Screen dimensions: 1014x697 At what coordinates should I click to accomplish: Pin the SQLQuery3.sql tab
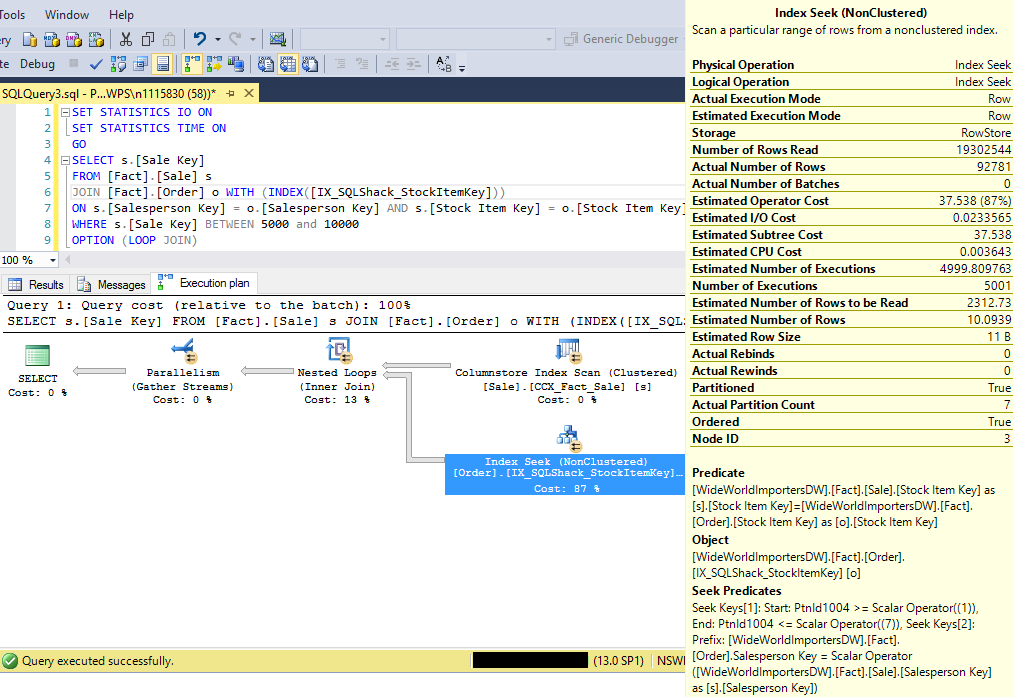[x=230, y=93]
